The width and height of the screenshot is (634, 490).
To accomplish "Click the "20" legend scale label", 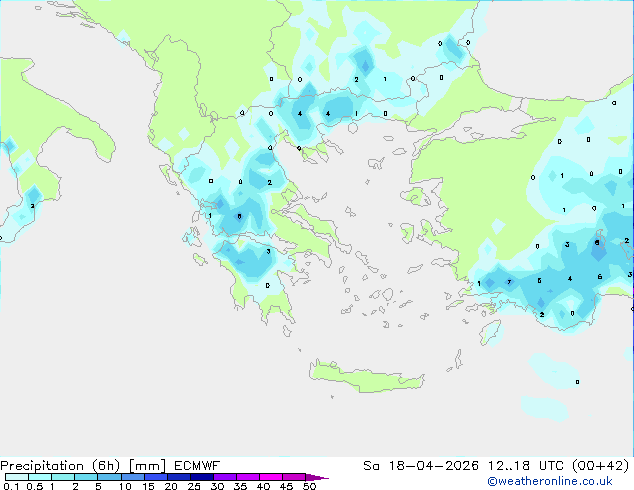I will pyautogui.click(x=171, y=486).
